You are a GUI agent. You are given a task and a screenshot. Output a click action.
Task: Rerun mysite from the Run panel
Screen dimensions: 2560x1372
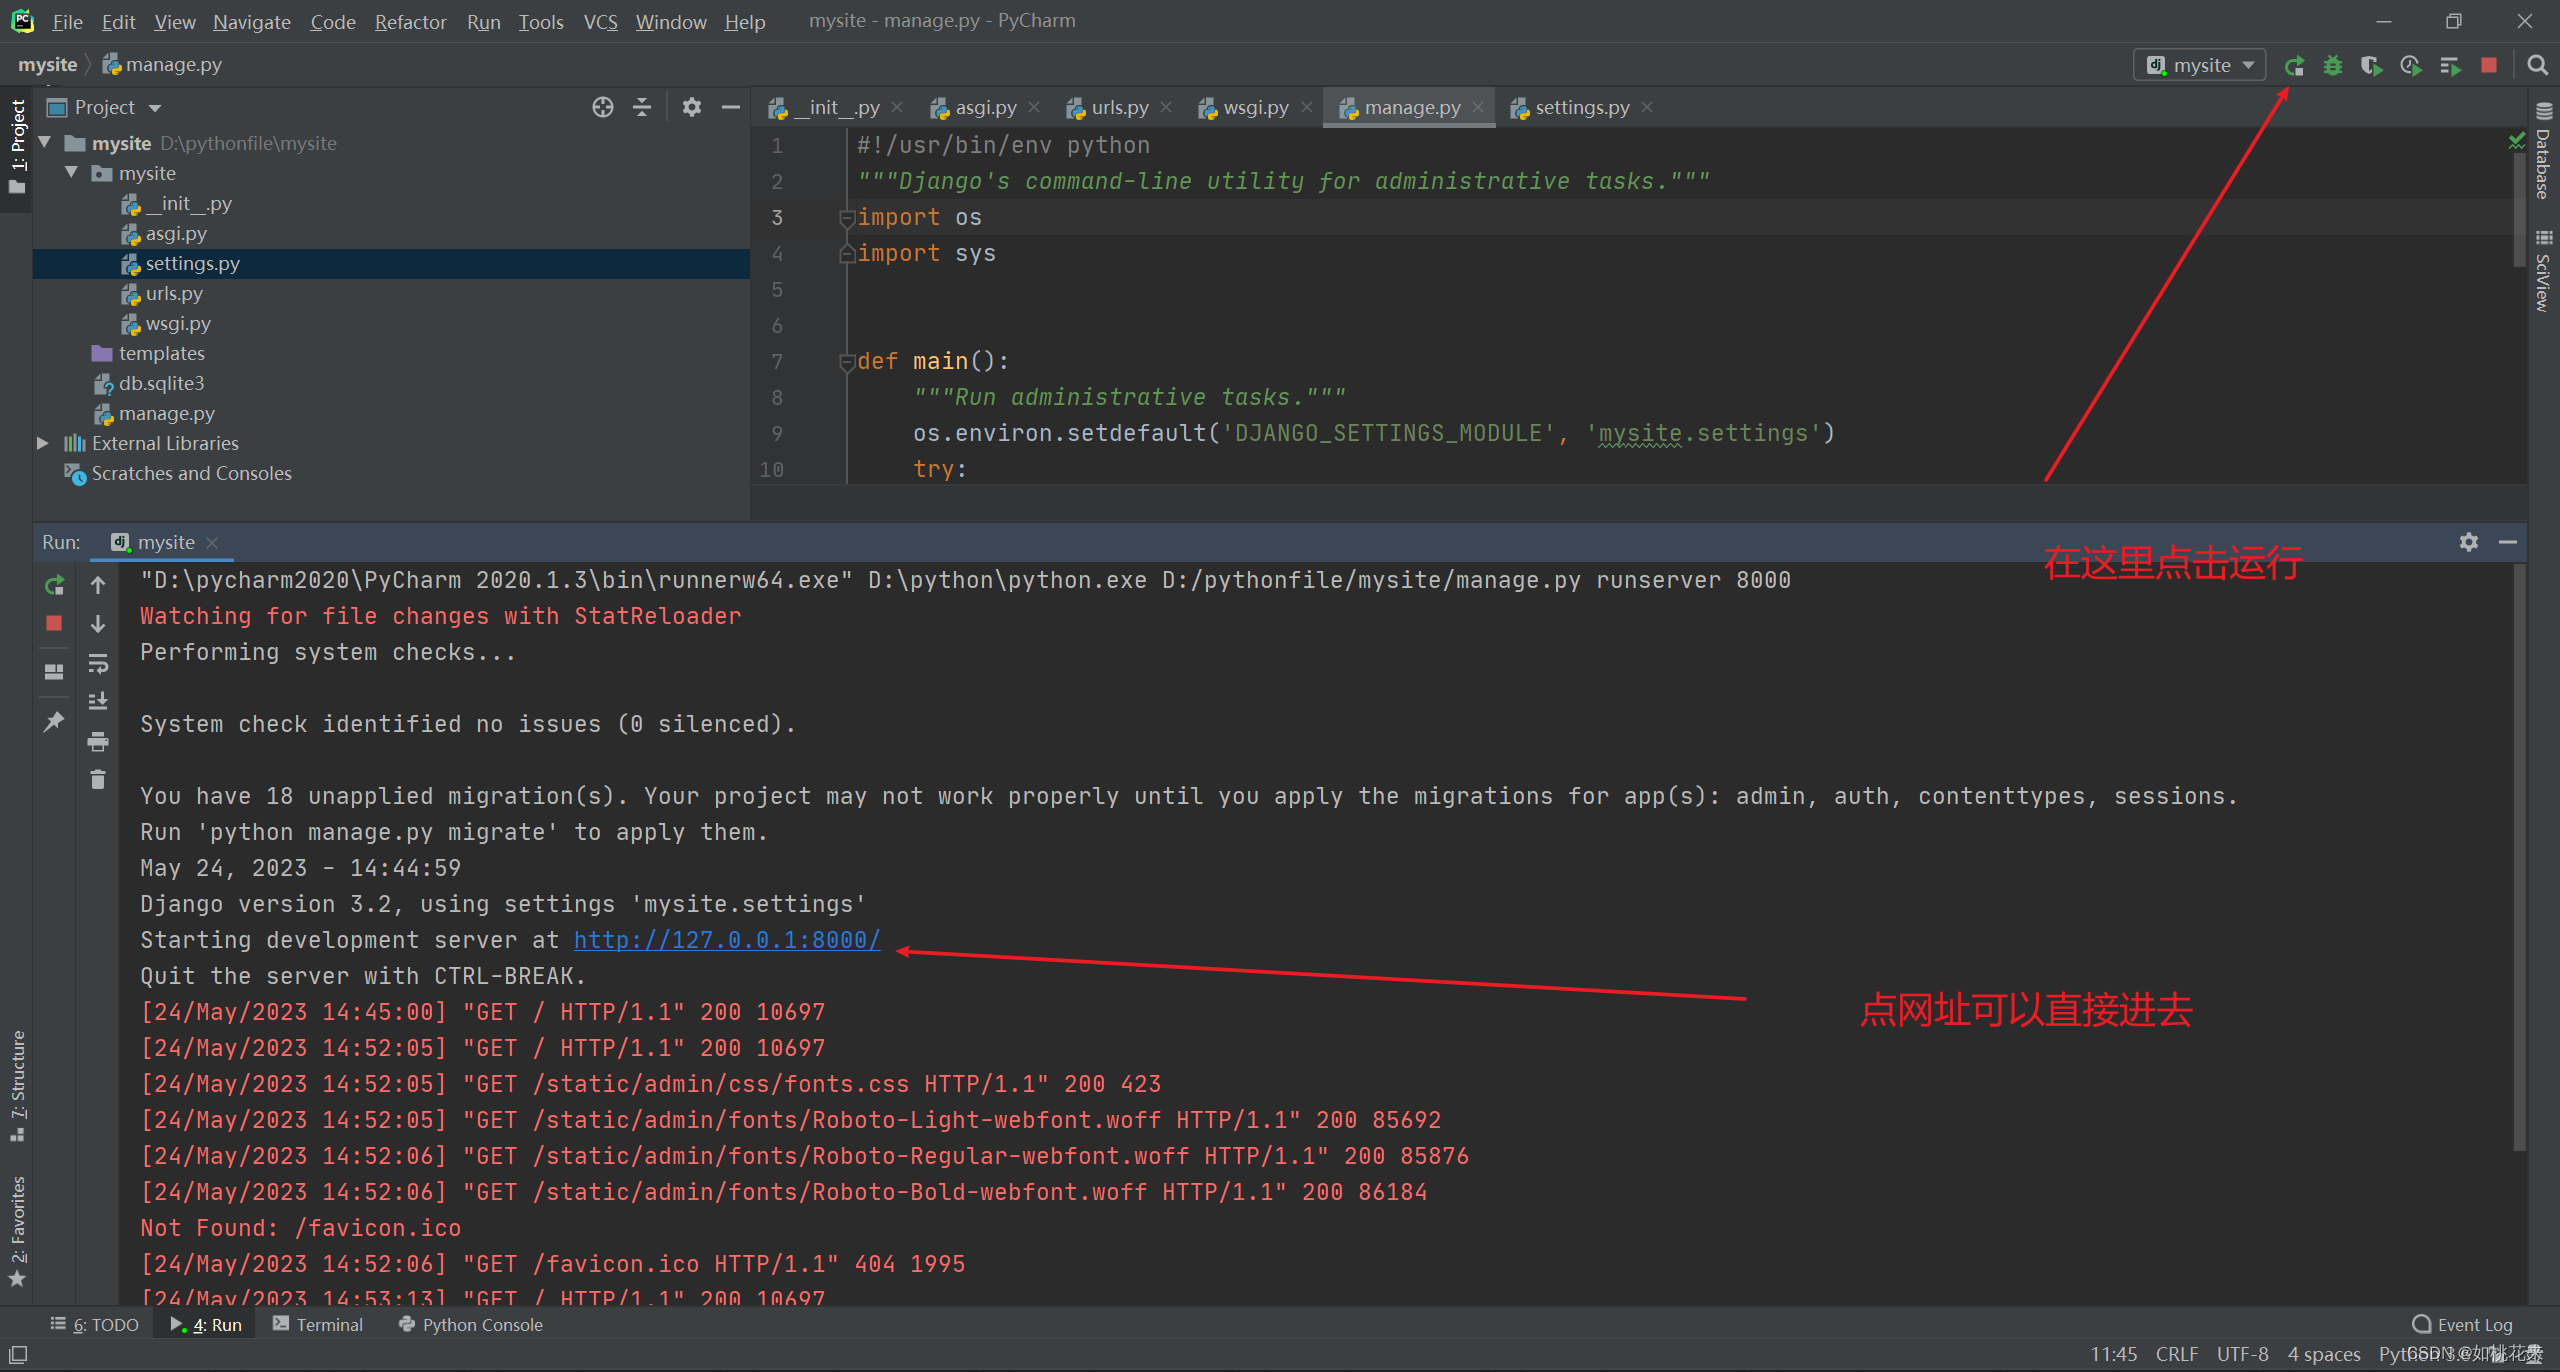click(55, 585)
